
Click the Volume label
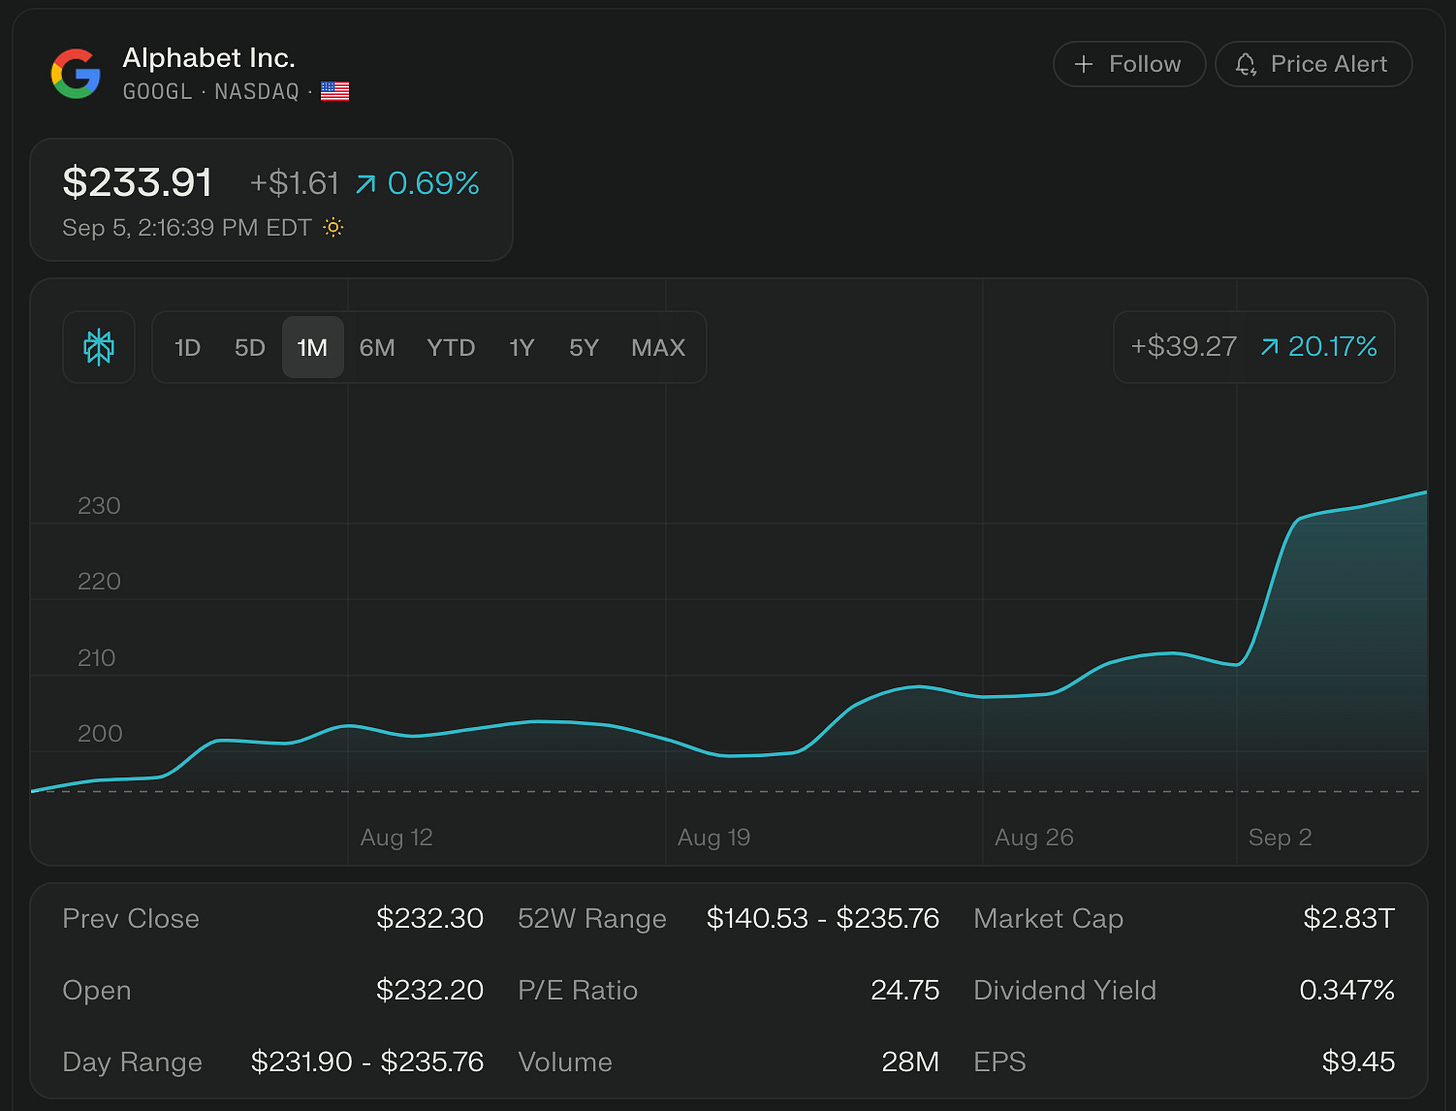565,1062
